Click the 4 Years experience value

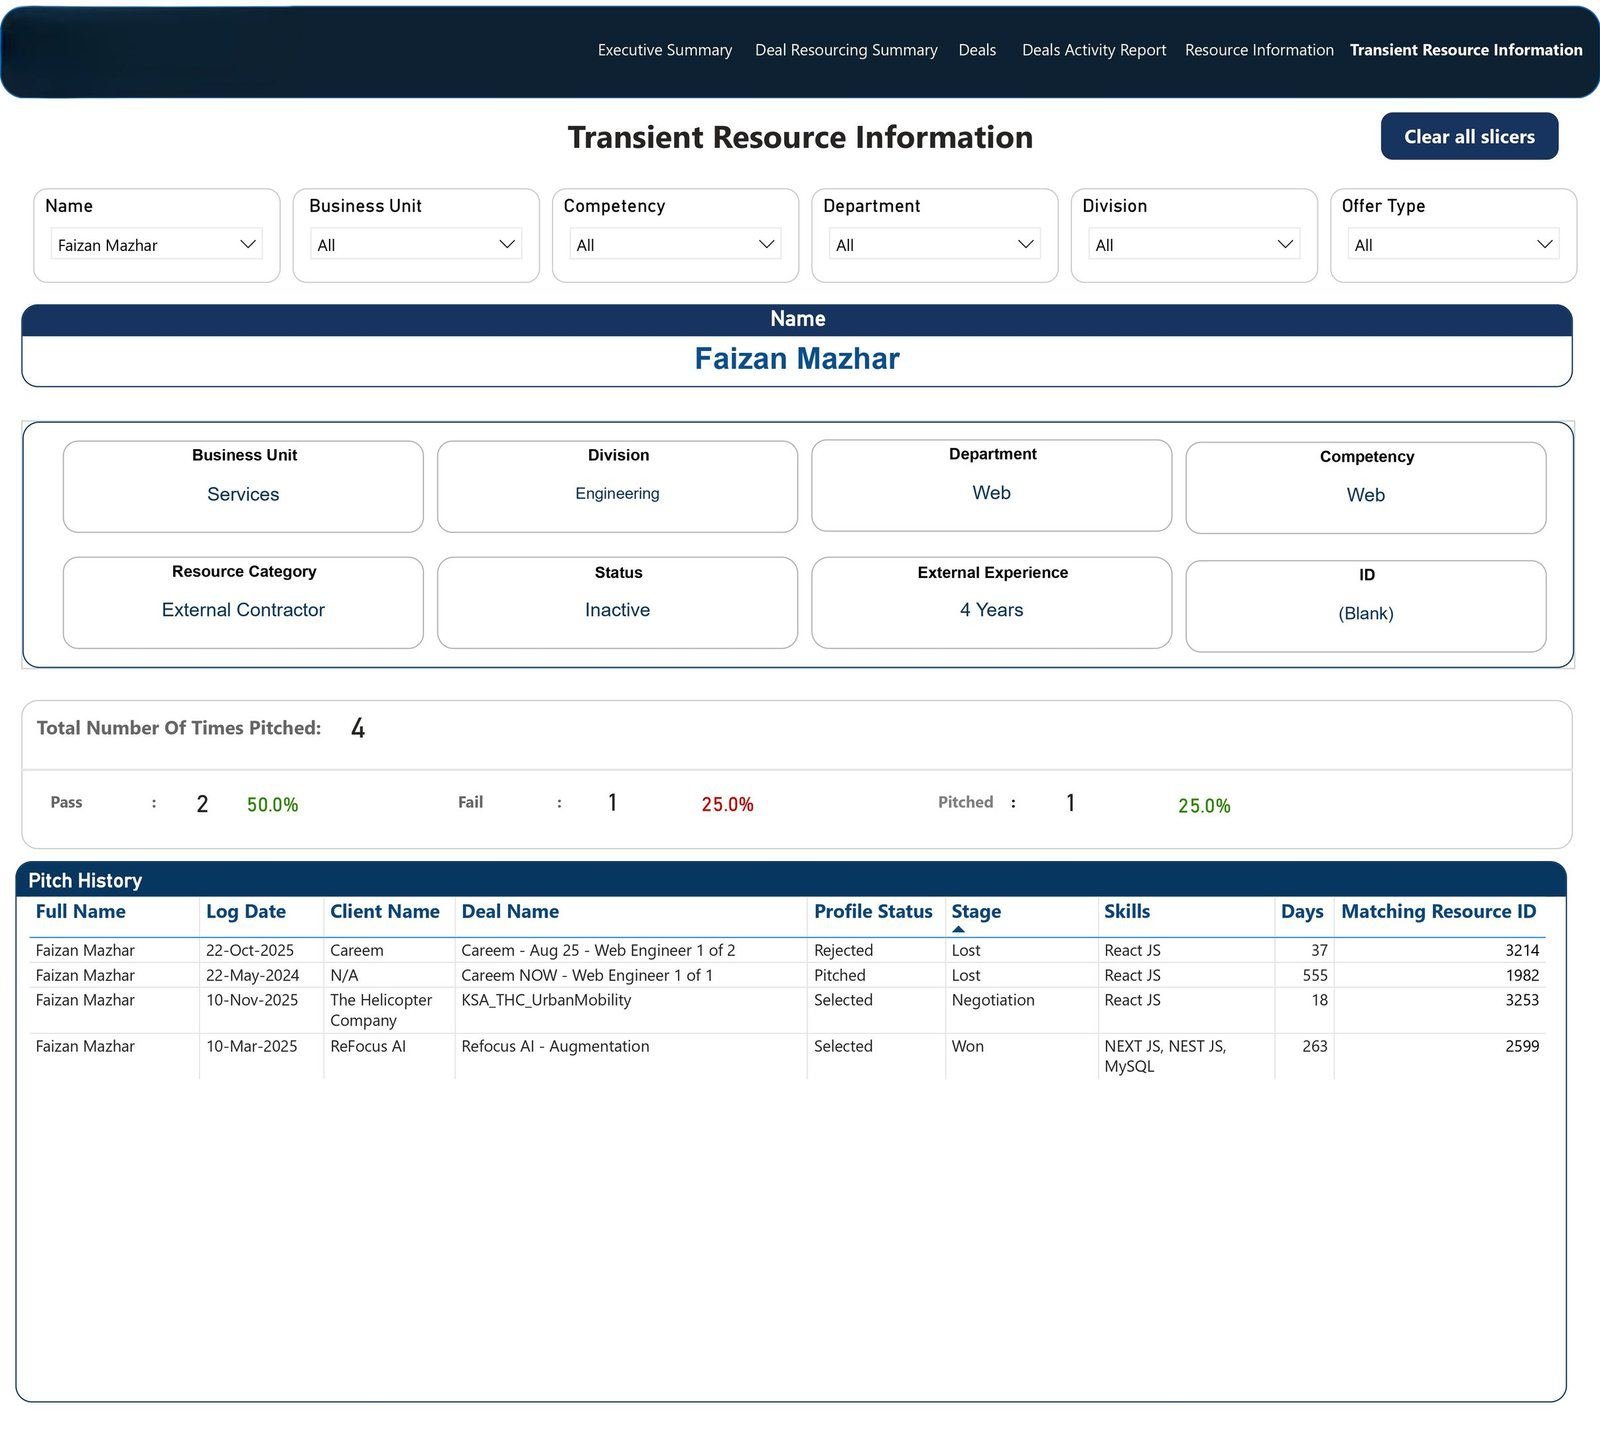point(991,609)
